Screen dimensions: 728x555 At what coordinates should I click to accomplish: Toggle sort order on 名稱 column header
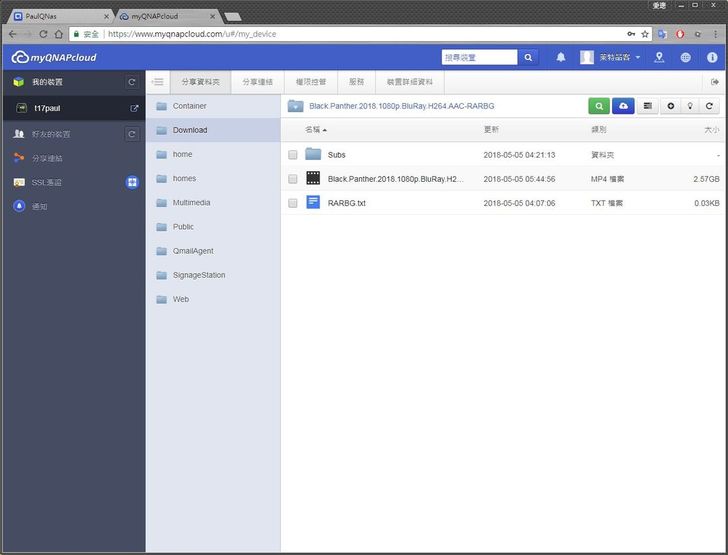[315, 130]
